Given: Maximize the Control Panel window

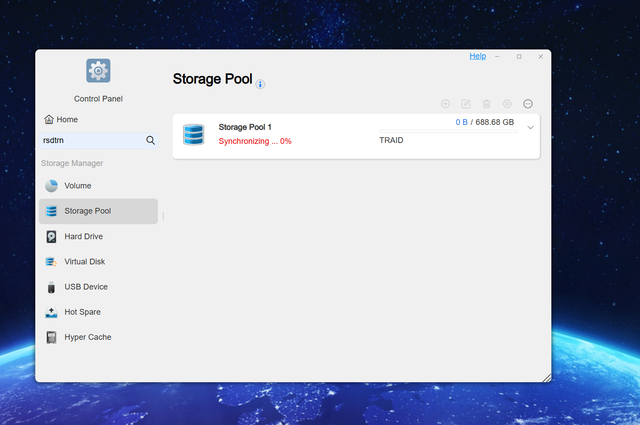Looking at the screenshot, I should (x=519, y=56).
